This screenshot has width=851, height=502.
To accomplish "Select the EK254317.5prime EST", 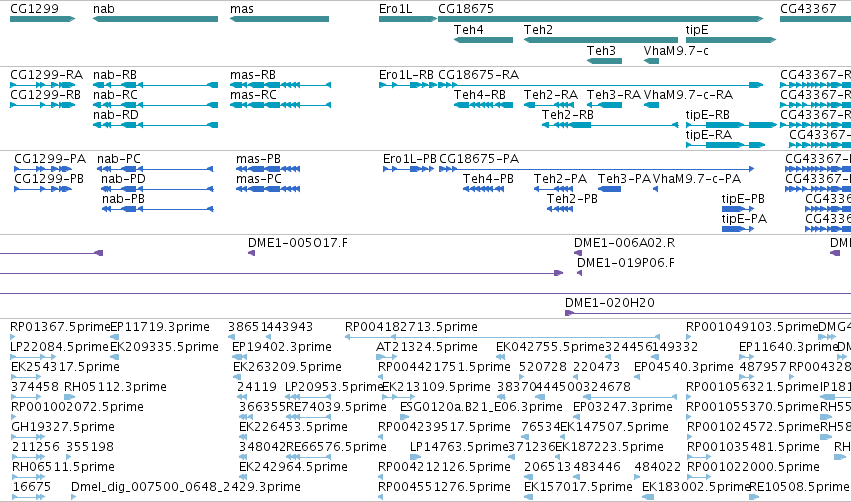I will click(x=26, y=377).
